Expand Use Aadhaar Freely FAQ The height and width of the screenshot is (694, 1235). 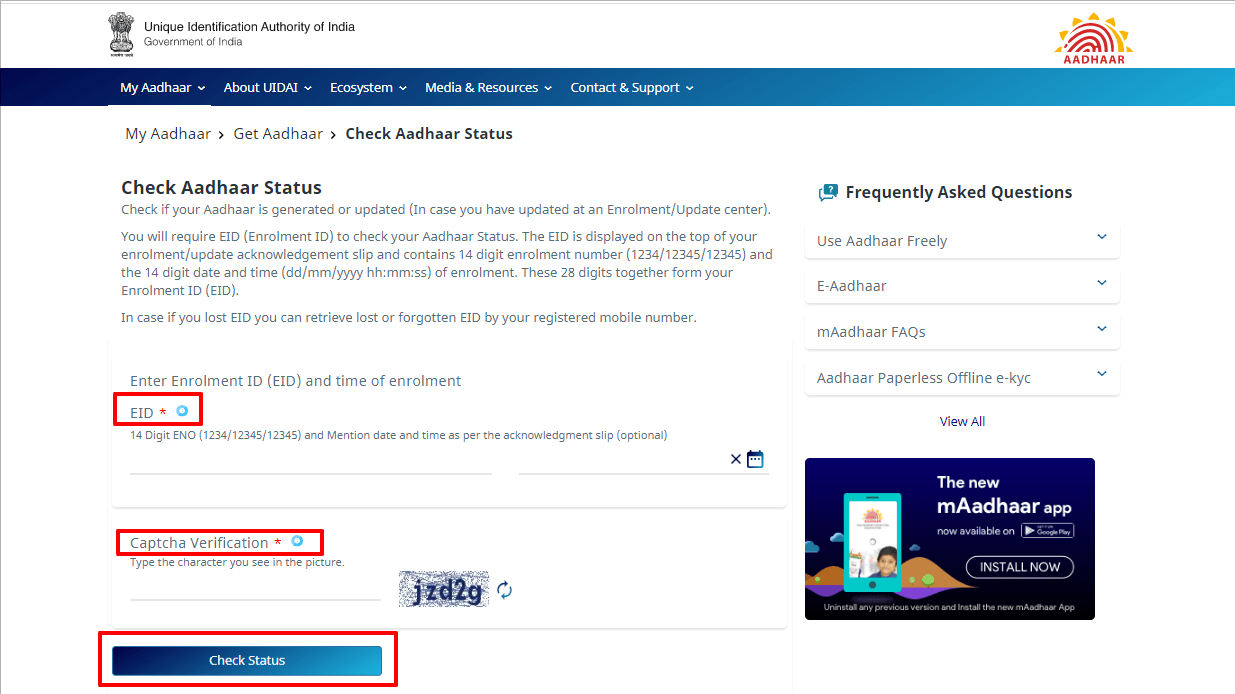tap(962, 240)
